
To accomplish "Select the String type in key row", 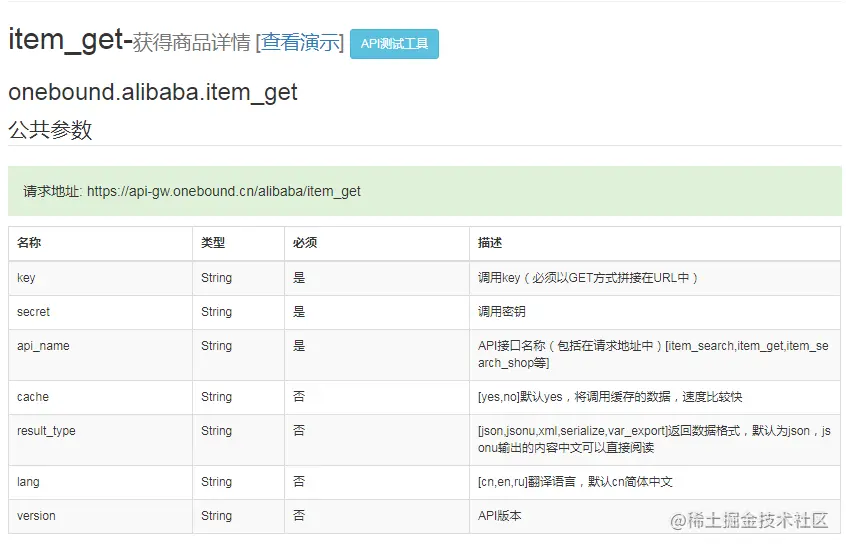I will pyautogui.click(x=216, y=278).
